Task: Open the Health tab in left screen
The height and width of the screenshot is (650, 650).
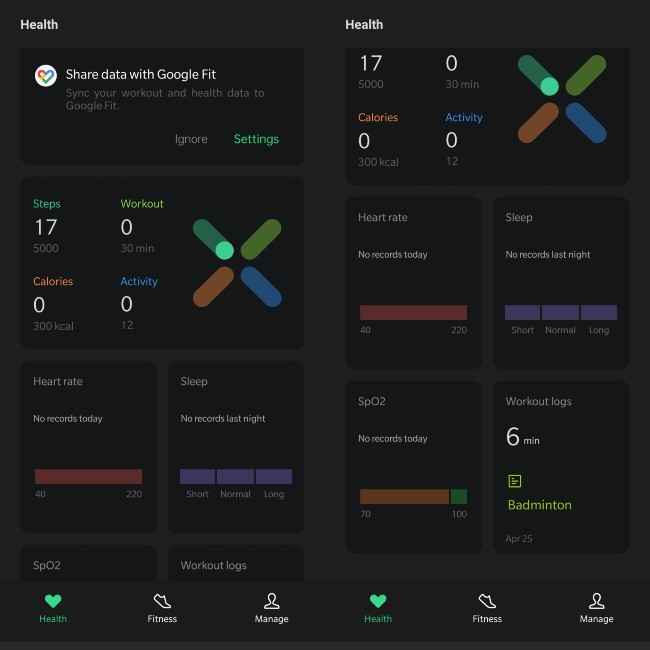Action: coord(53,608)
